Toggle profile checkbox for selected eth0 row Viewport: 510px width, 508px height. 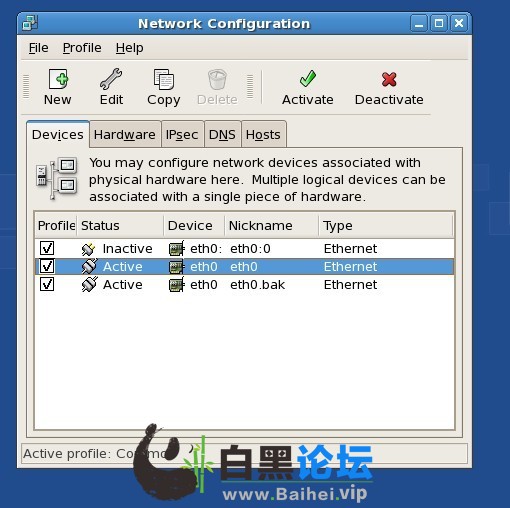click(47, 266)
